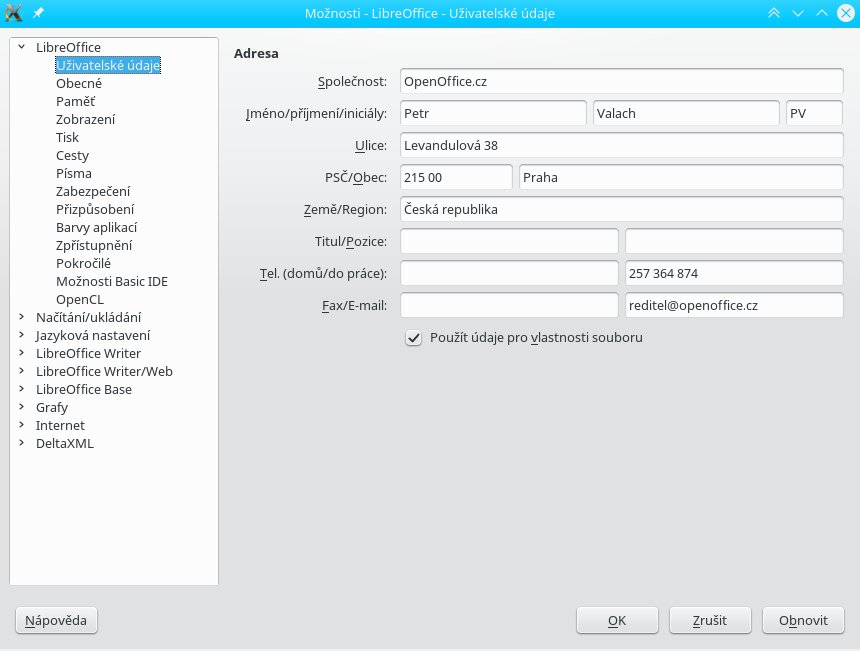The image size is (860, 651).
Task: Select the LibreOffice root category label
Action: point(69,47)
